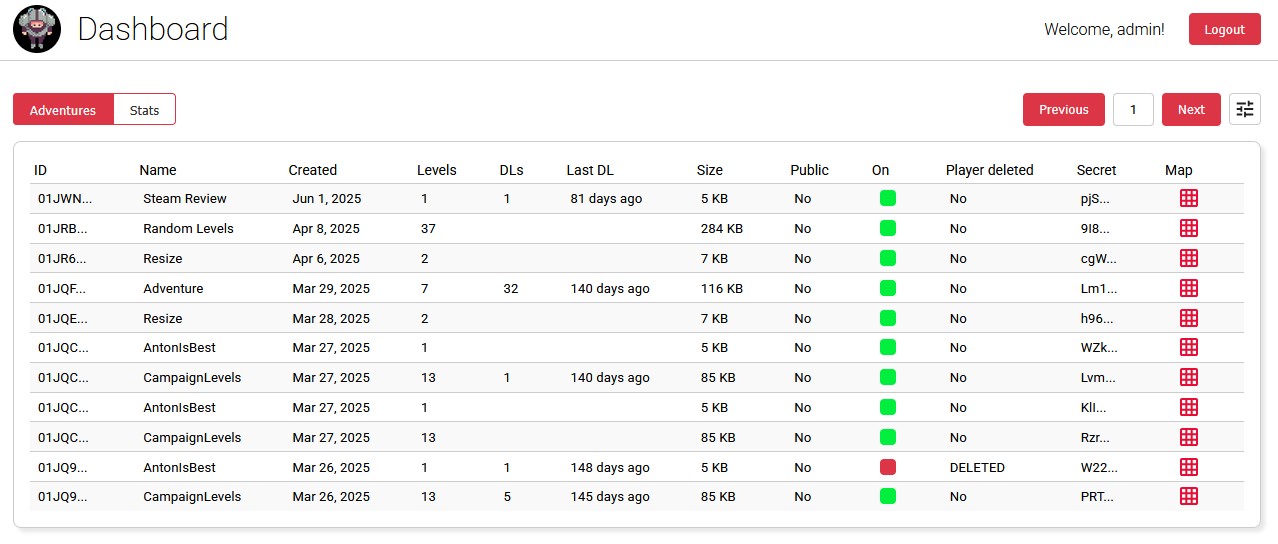Toggle the On status for Random Levels
Screen dimensions: 1278x544
(887, 228)
